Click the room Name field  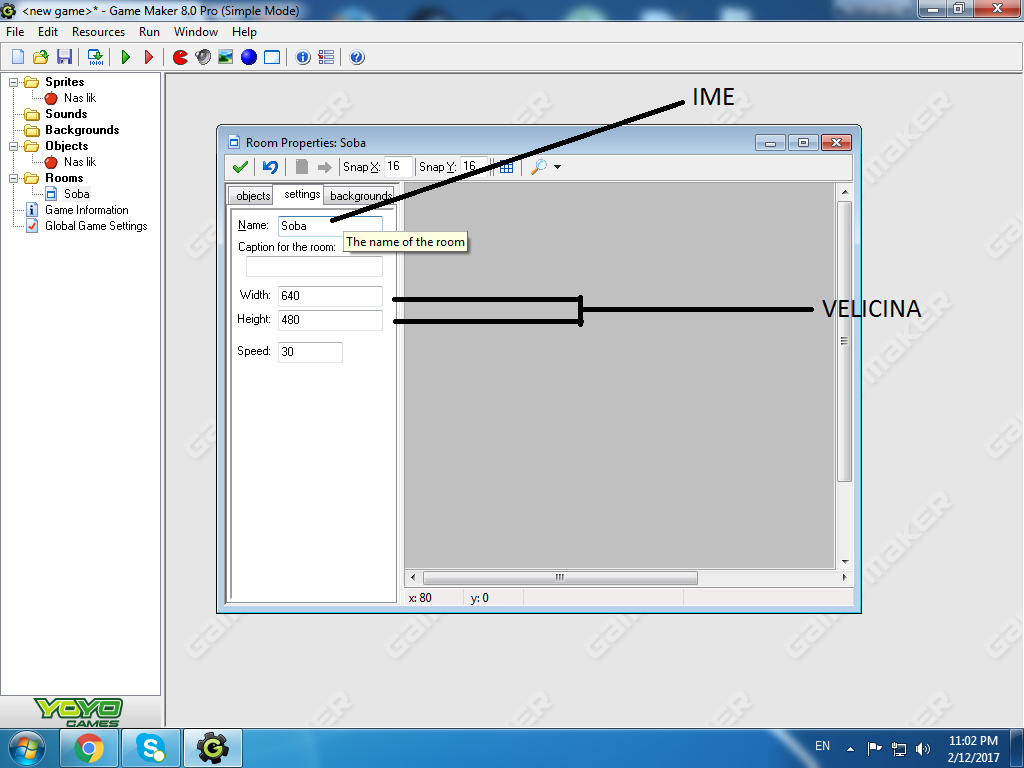[330, 226]
